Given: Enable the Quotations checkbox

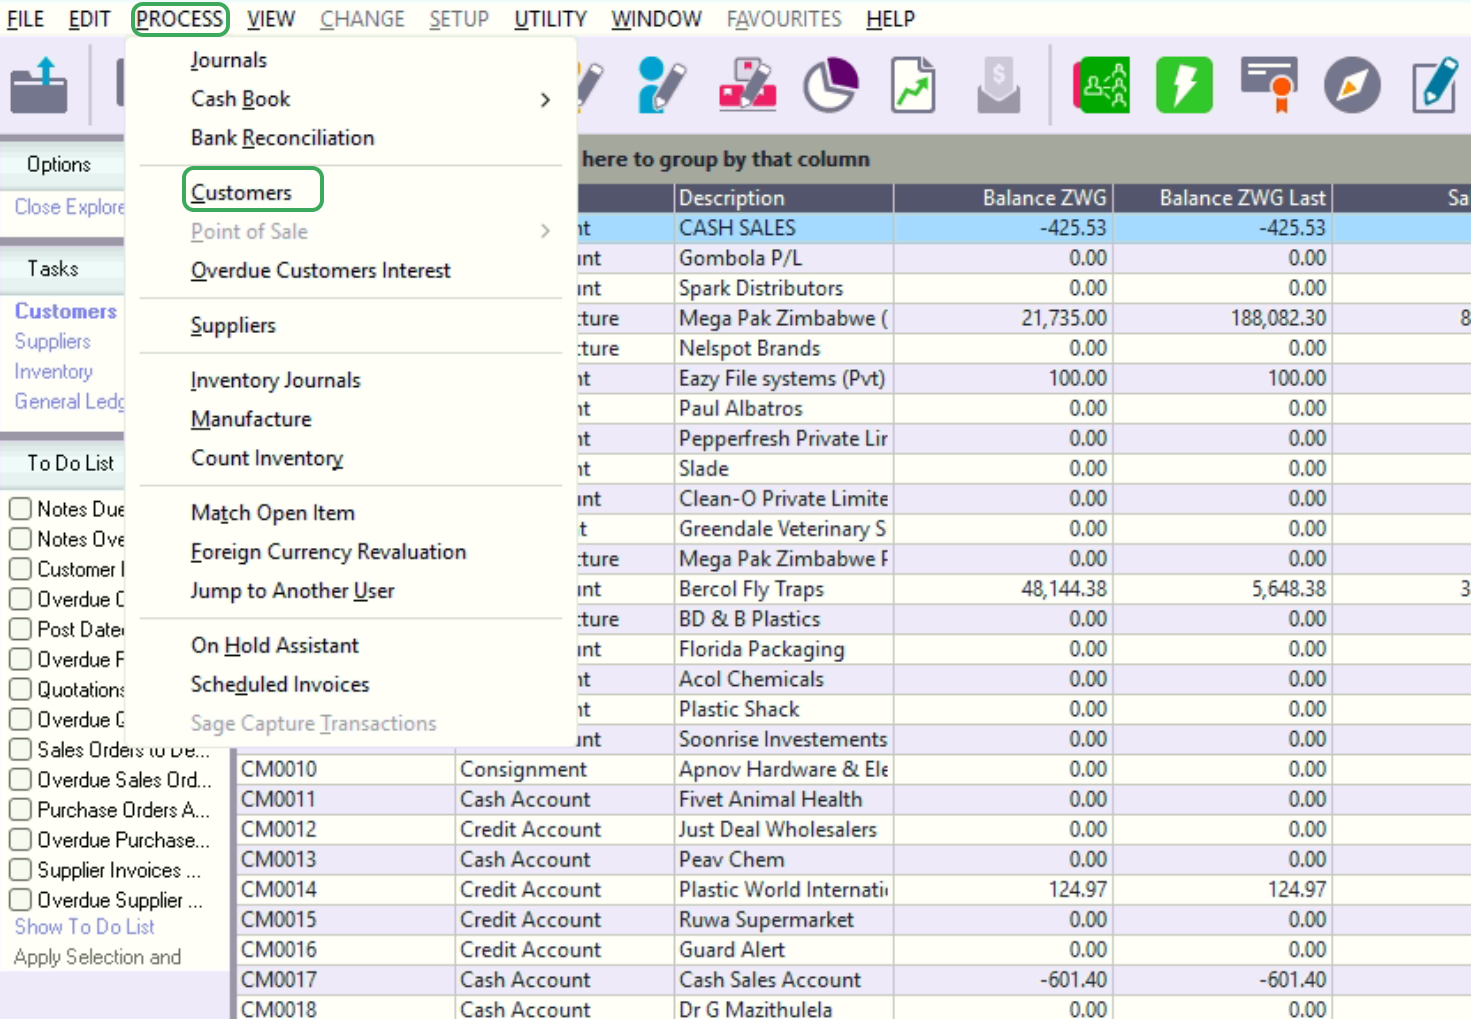Looking at the screenshot, I should (x=20, y=689).
